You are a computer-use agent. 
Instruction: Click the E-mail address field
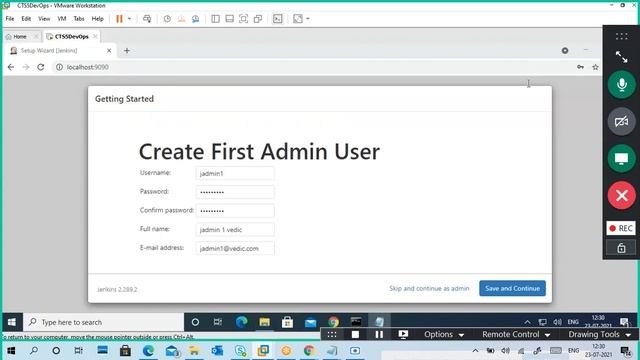(x=235, y=248)
